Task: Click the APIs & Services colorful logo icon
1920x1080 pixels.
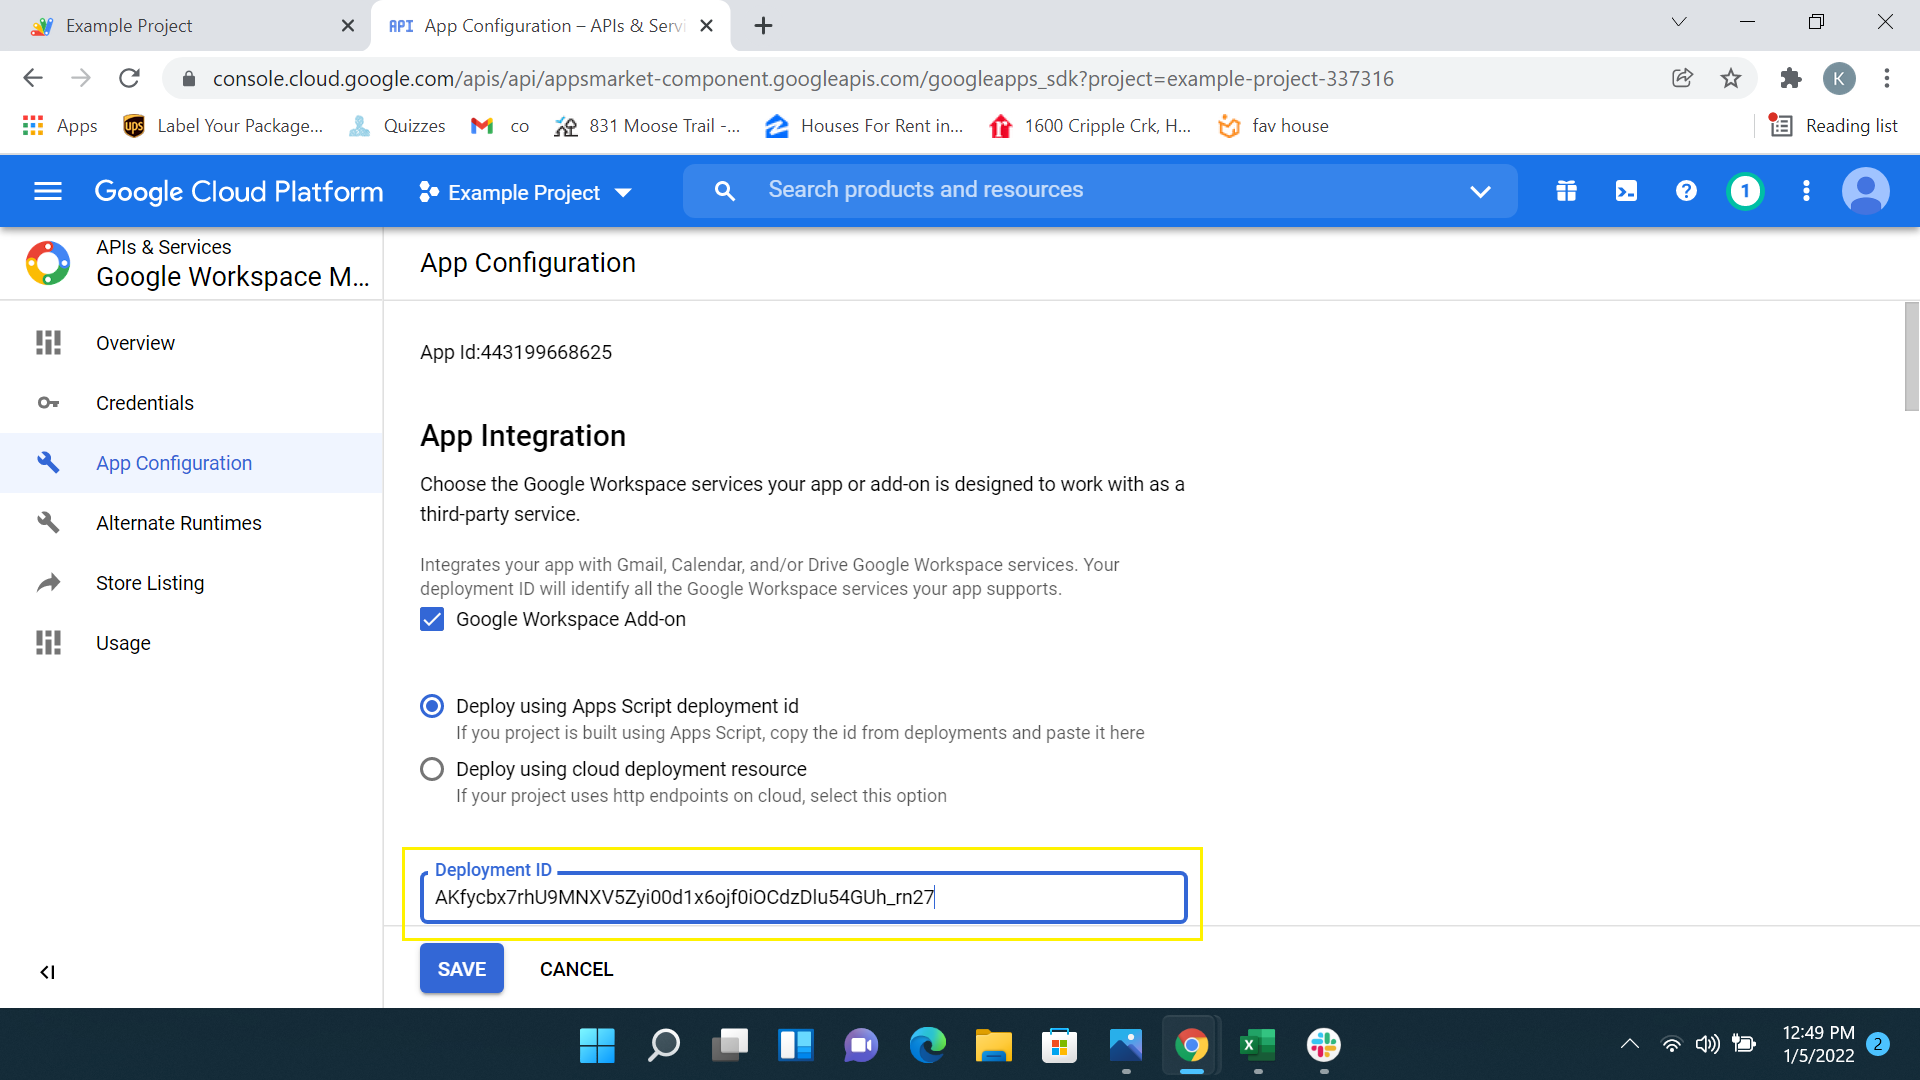Action: click(48, 263)
